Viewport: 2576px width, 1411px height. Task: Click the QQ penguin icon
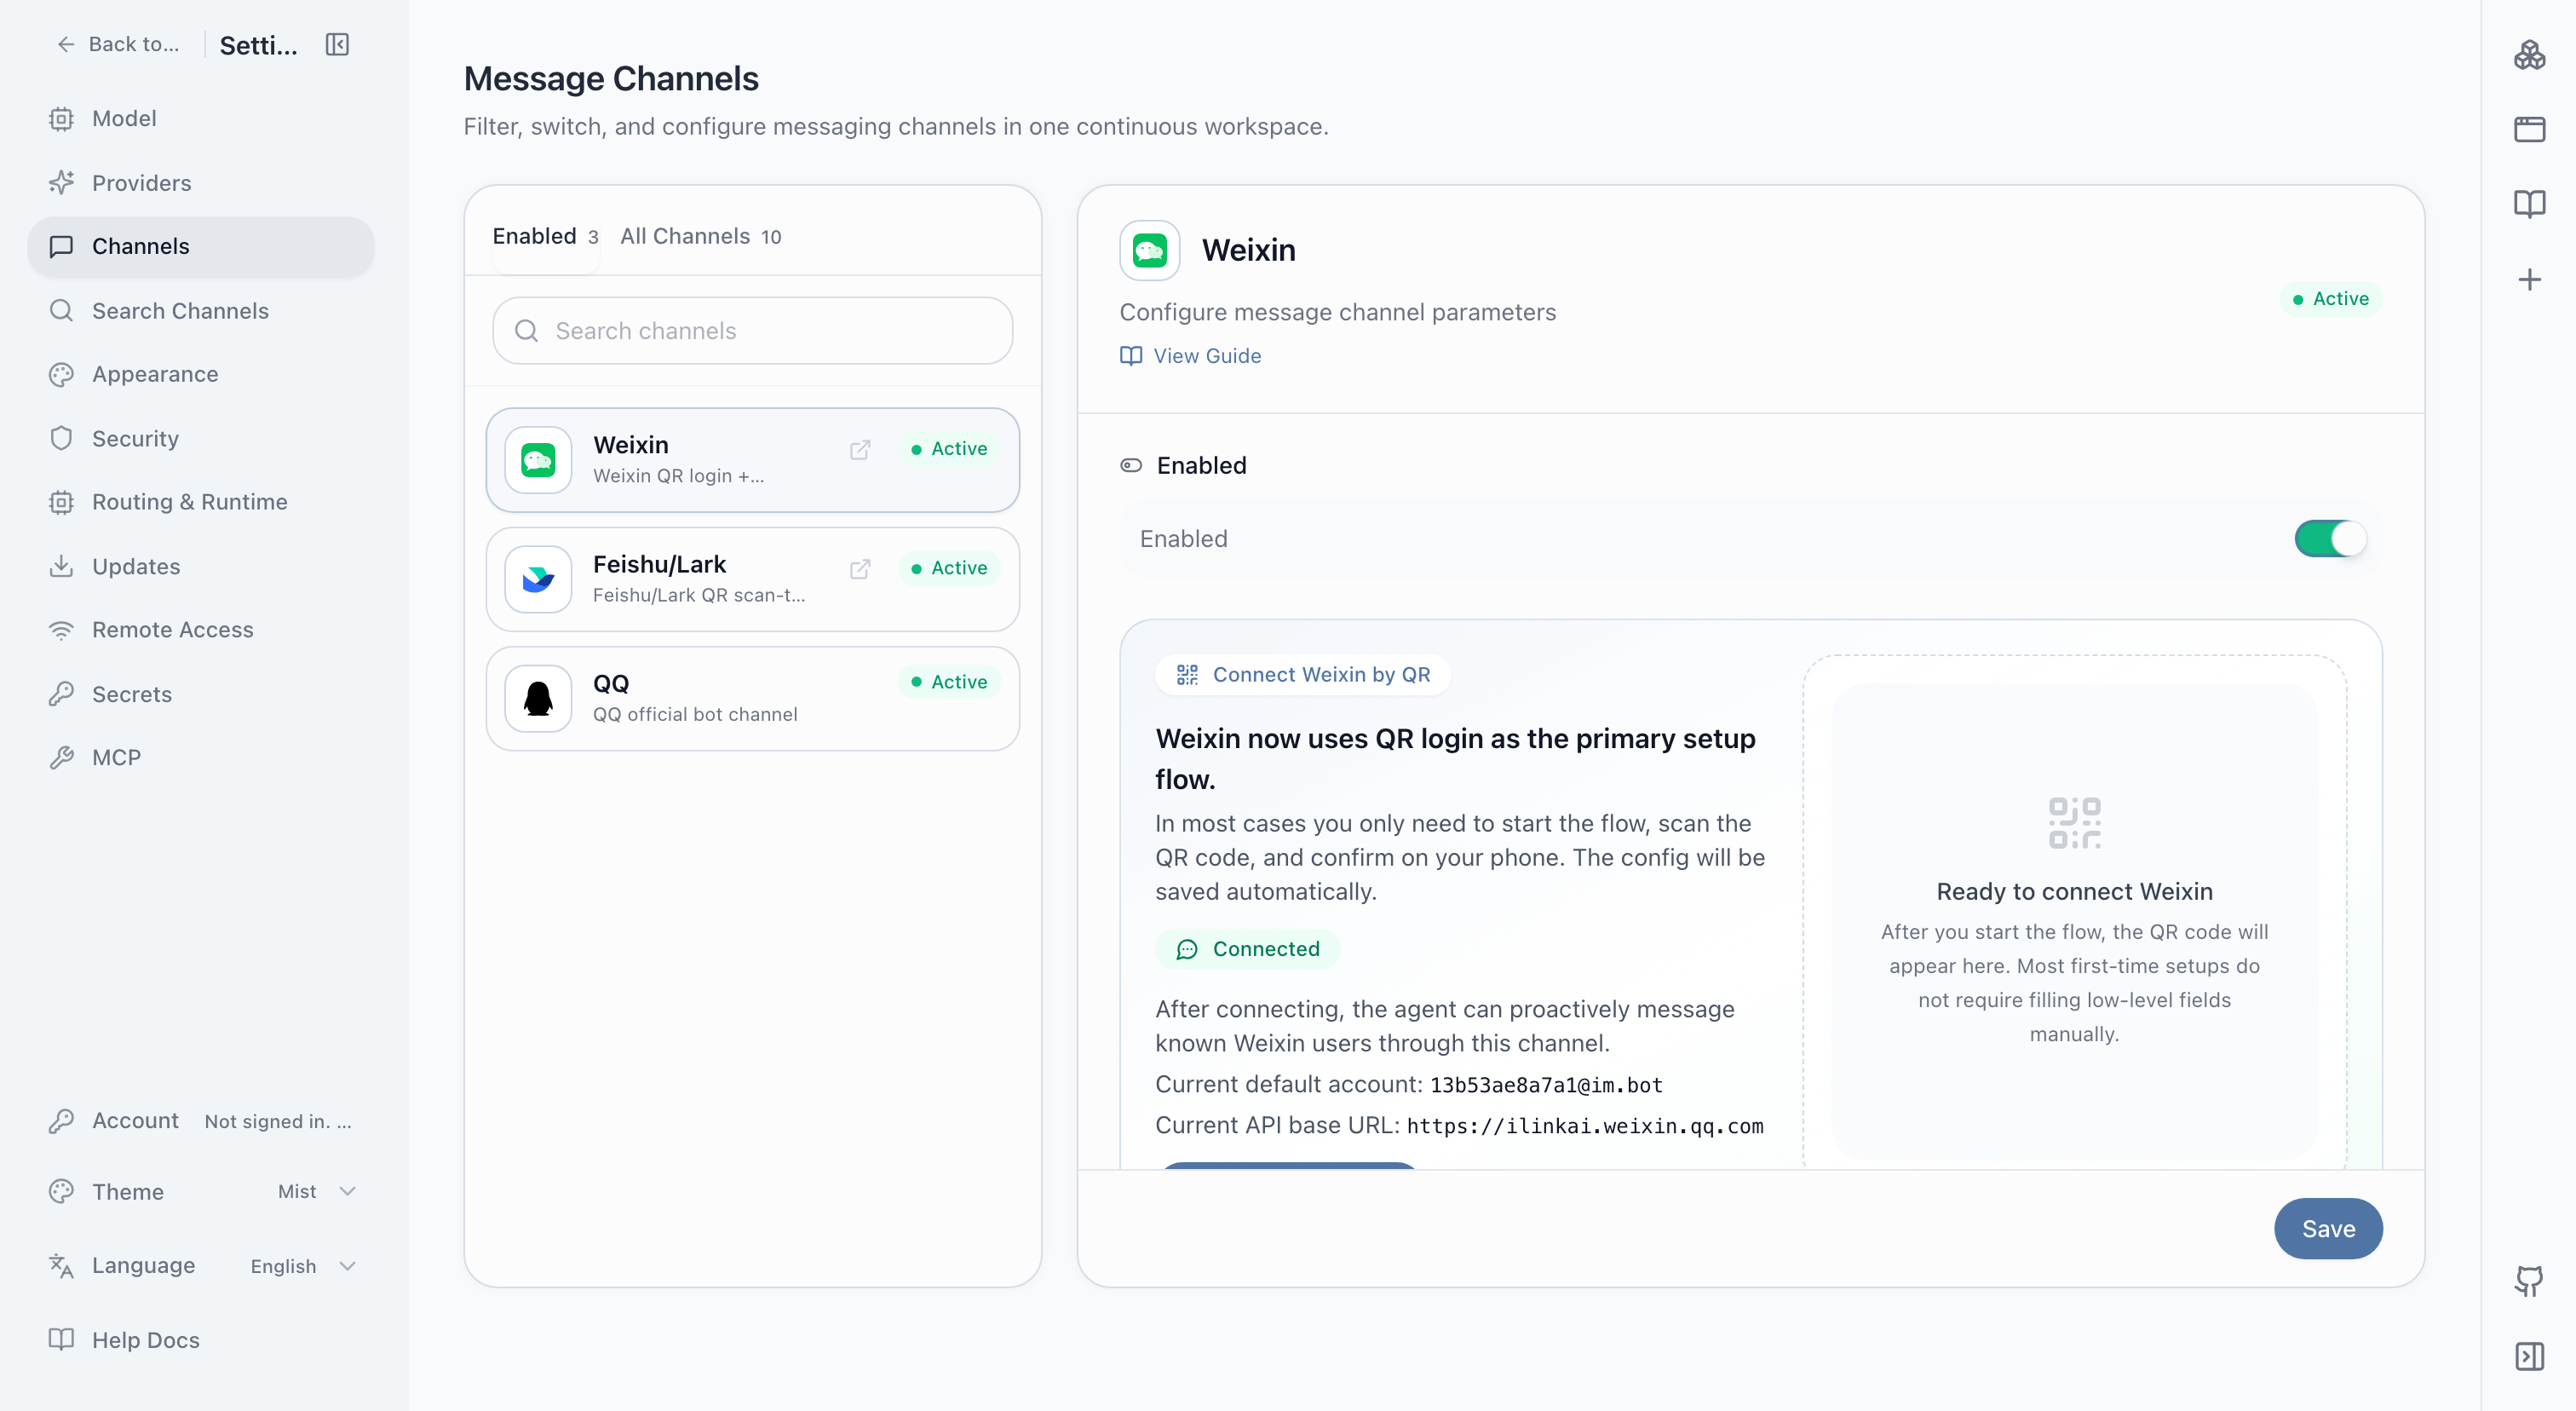click(x=538, y=698)
